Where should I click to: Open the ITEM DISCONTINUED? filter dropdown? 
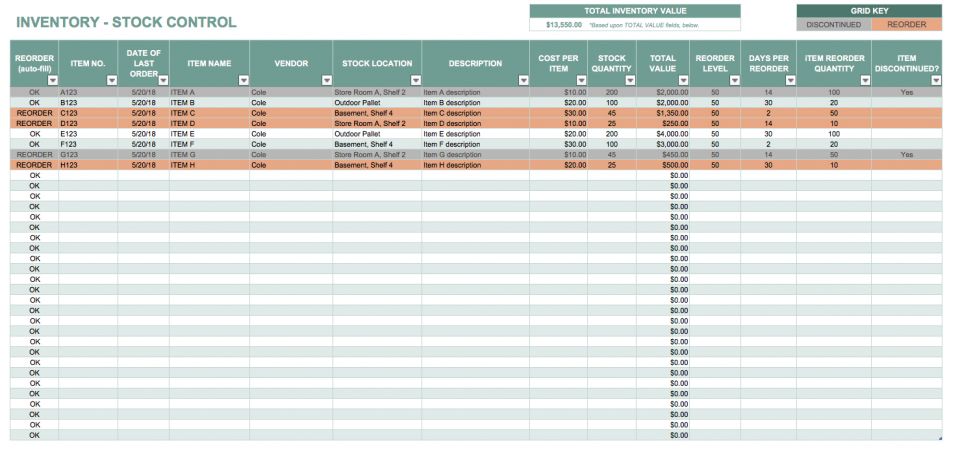[x=935, y=81]
